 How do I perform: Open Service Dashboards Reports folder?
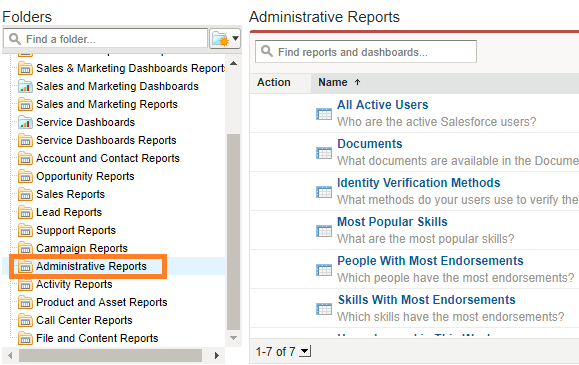106,140
